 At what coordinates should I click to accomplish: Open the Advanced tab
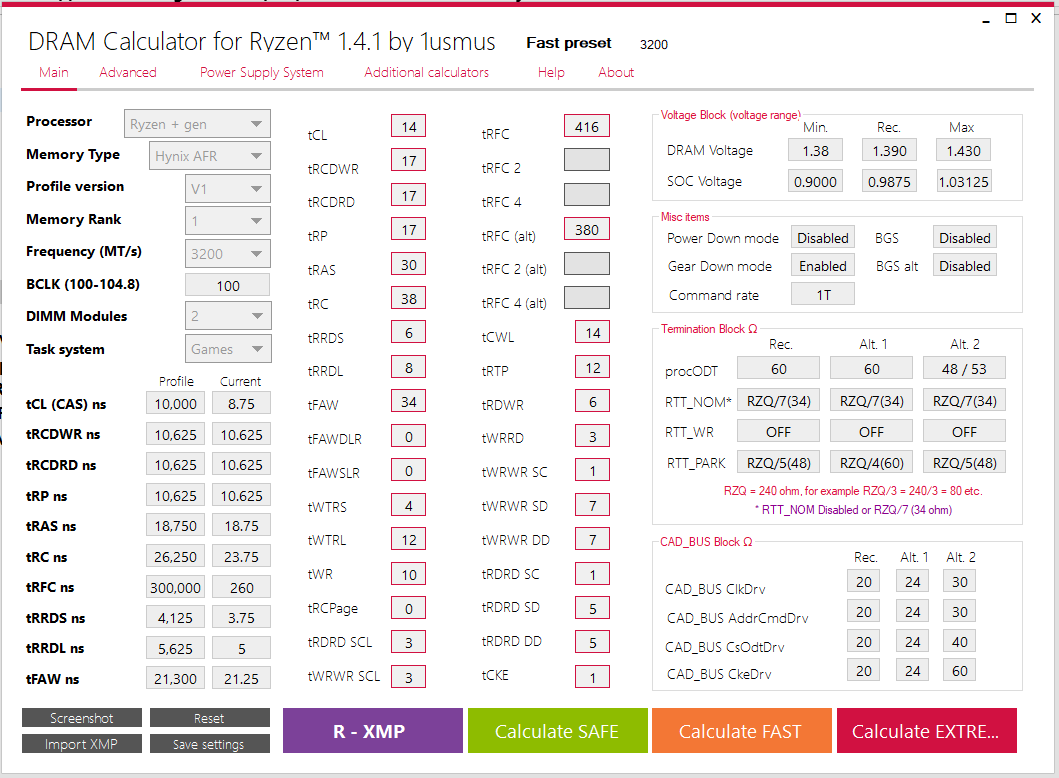pyautogui.click(x=128, y=72)
